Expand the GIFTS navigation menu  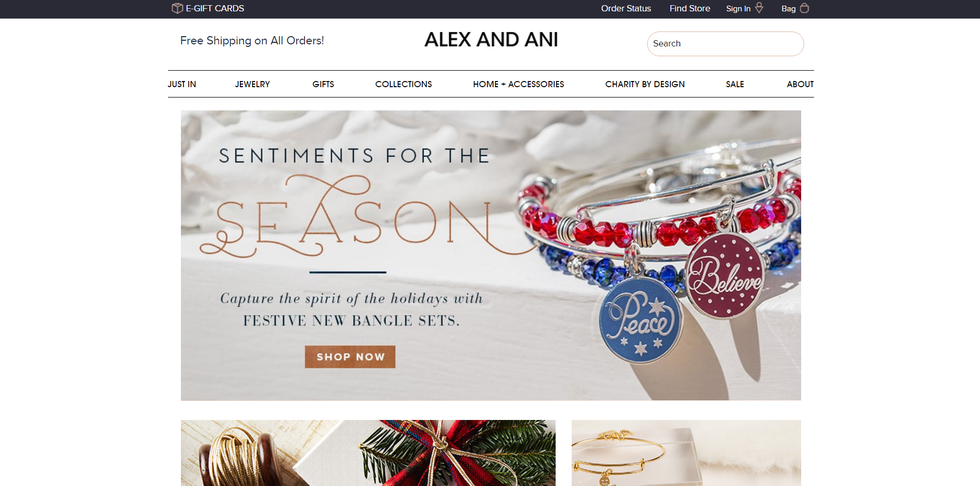pos(323,84)
